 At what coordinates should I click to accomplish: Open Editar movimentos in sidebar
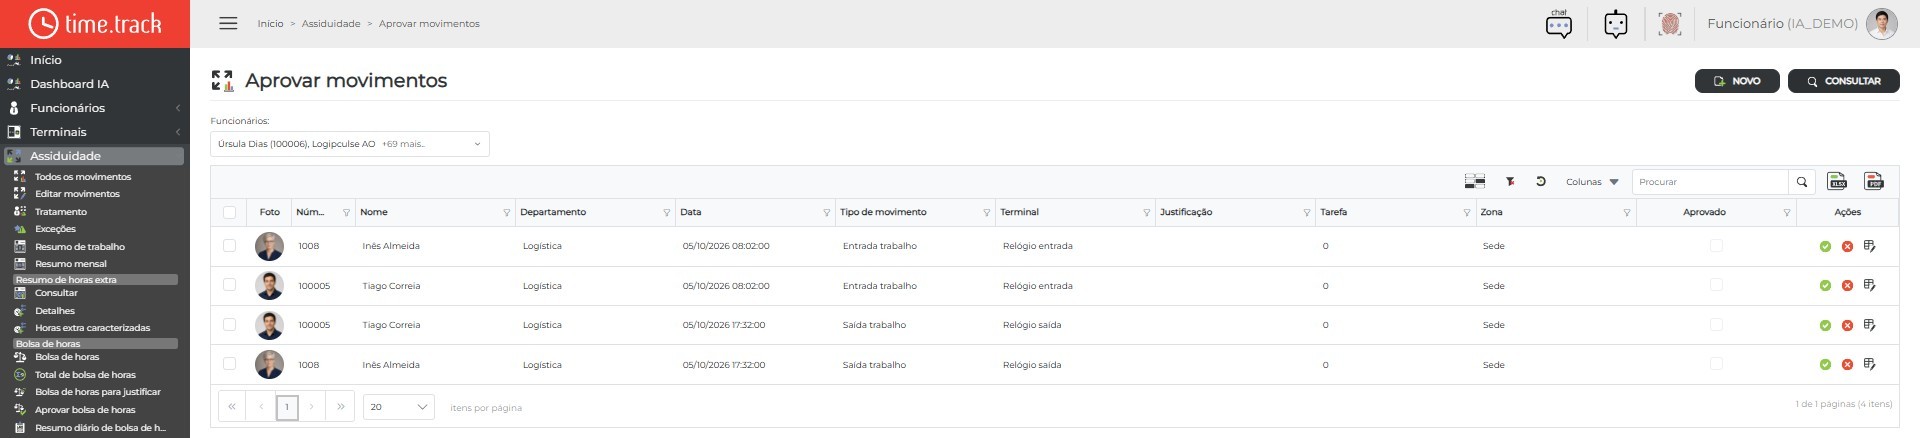point(77,194)
